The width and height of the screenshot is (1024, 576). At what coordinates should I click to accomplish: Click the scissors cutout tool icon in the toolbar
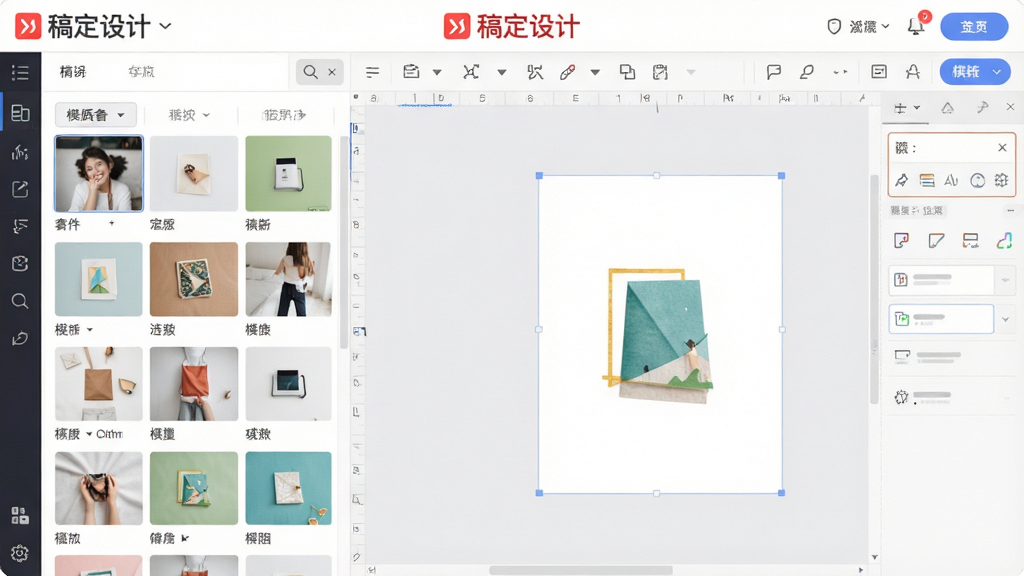click(x=535, y=72)
